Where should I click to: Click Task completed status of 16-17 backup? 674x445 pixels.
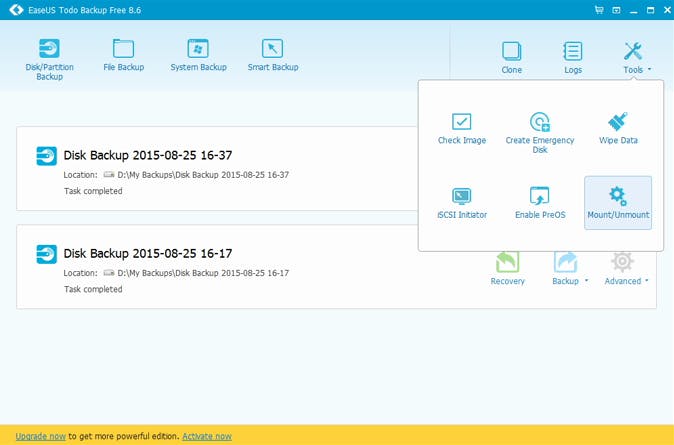[93, 289]
